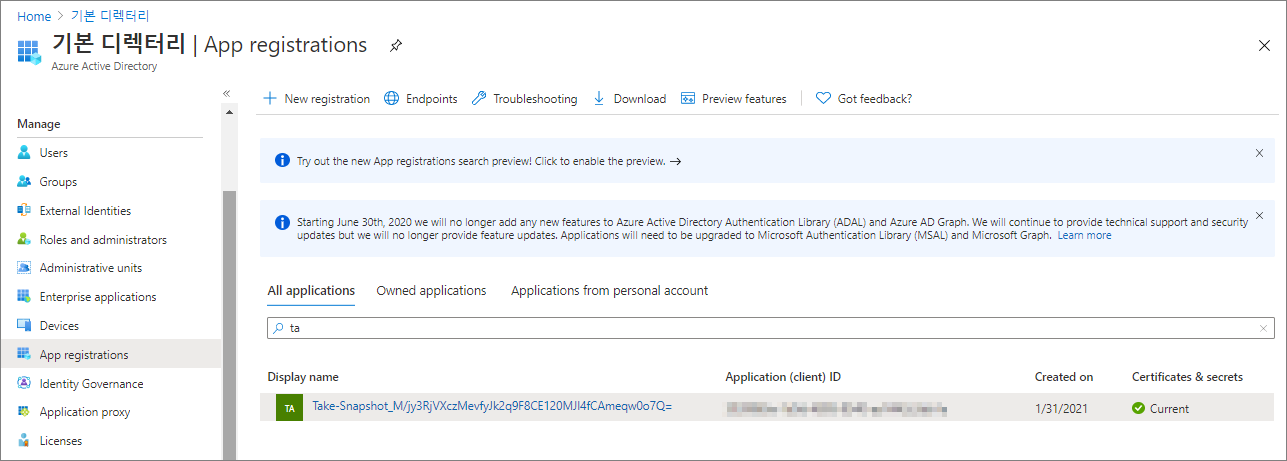Click the sidebar scroll up arrow
Image resolution: width=1287 pixels, height=461 pixels.
click(230, 111)
